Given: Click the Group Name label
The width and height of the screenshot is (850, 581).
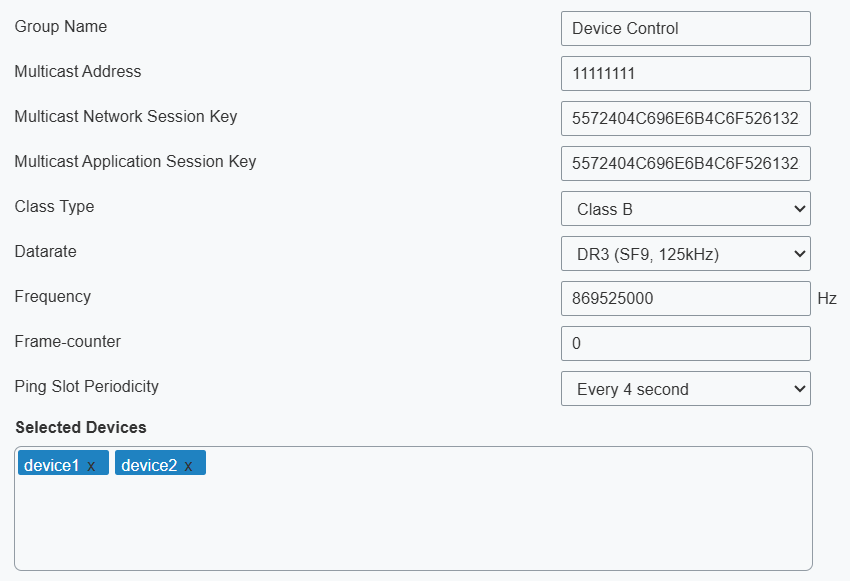Looking at the screenshot, I should (61, 27).
